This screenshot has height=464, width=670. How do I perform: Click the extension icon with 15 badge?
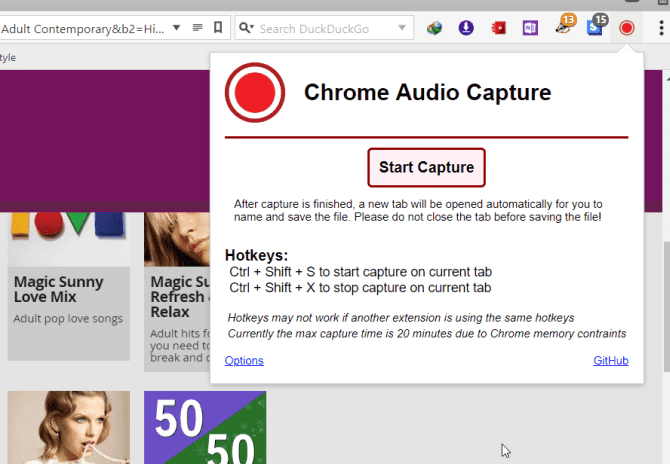(596, 26)
